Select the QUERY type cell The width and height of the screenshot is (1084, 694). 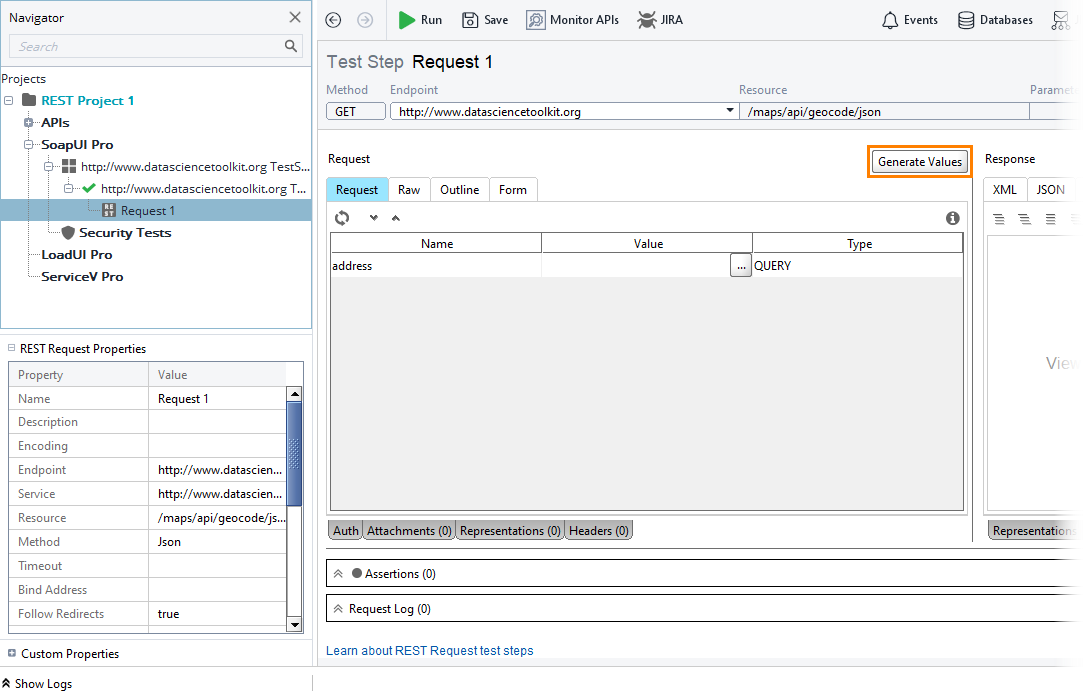pyautogui.click(x=857, y=265)
